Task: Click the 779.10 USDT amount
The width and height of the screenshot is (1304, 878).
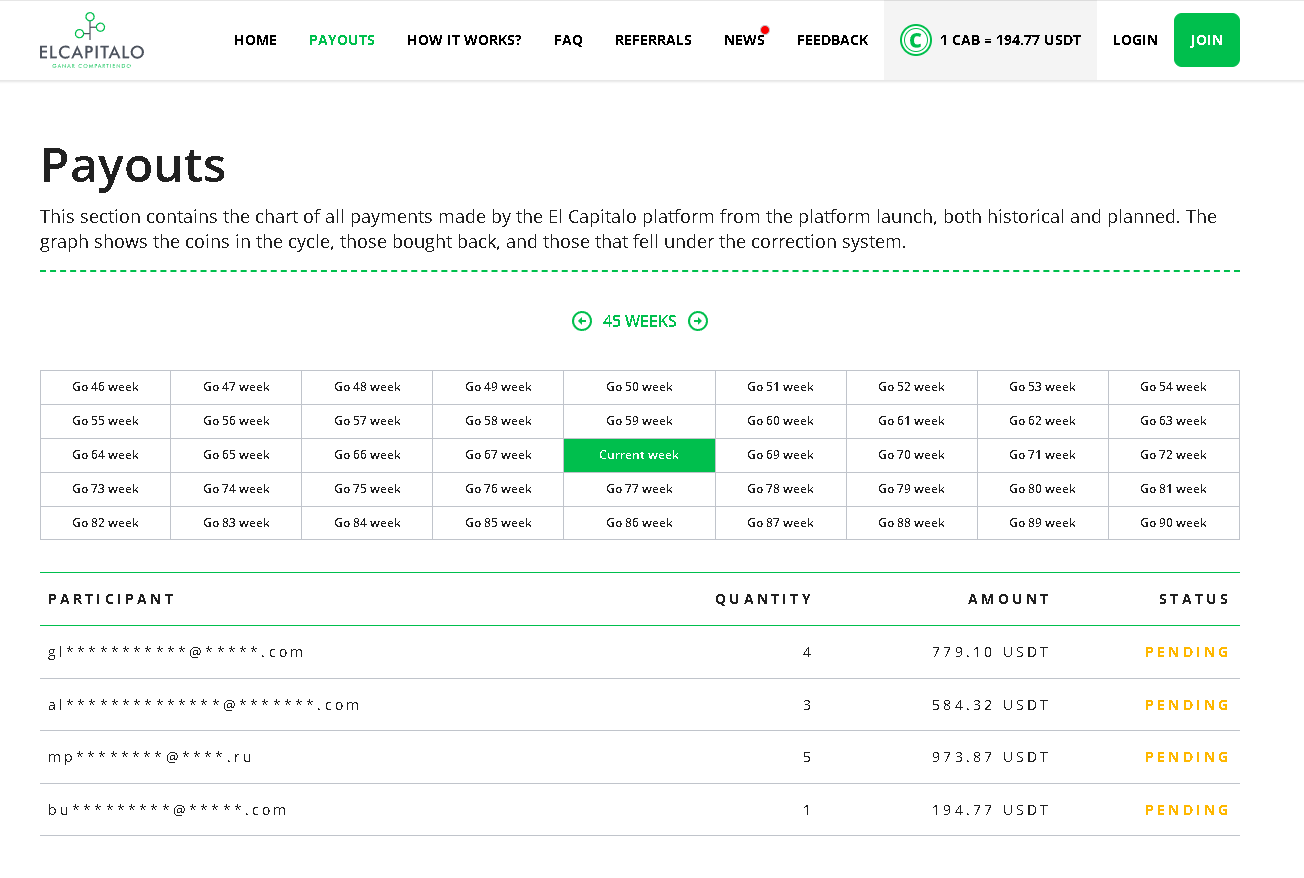Action: (990, 652)
